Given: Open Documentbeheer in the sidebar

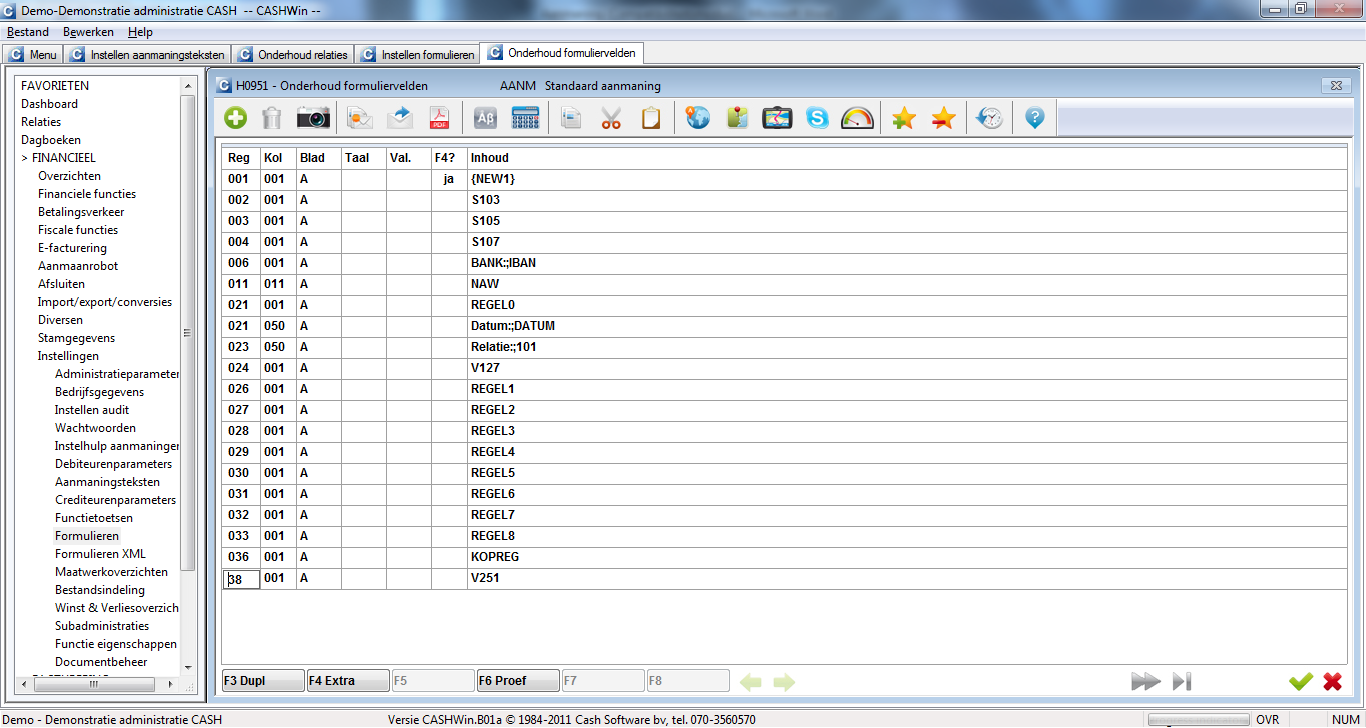Looking at the screenshot, I should (x=101, y=662).
